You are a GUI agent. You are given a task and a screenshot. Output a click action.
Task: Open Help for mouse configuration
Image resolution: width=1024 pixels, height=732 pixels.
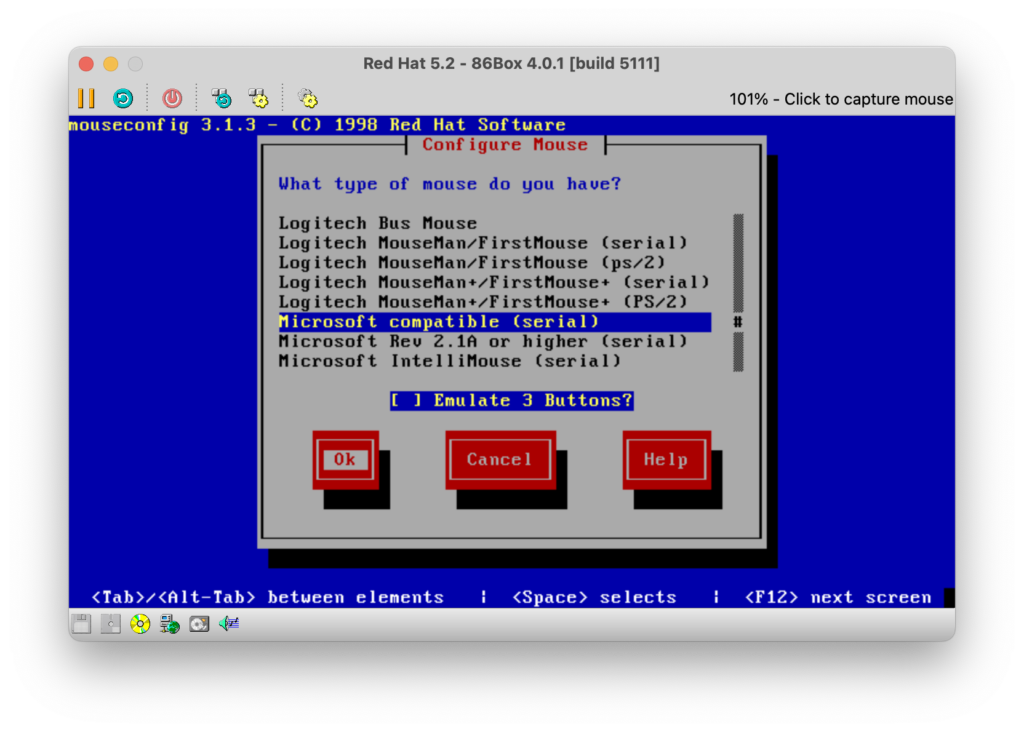(x=667, y=460)
